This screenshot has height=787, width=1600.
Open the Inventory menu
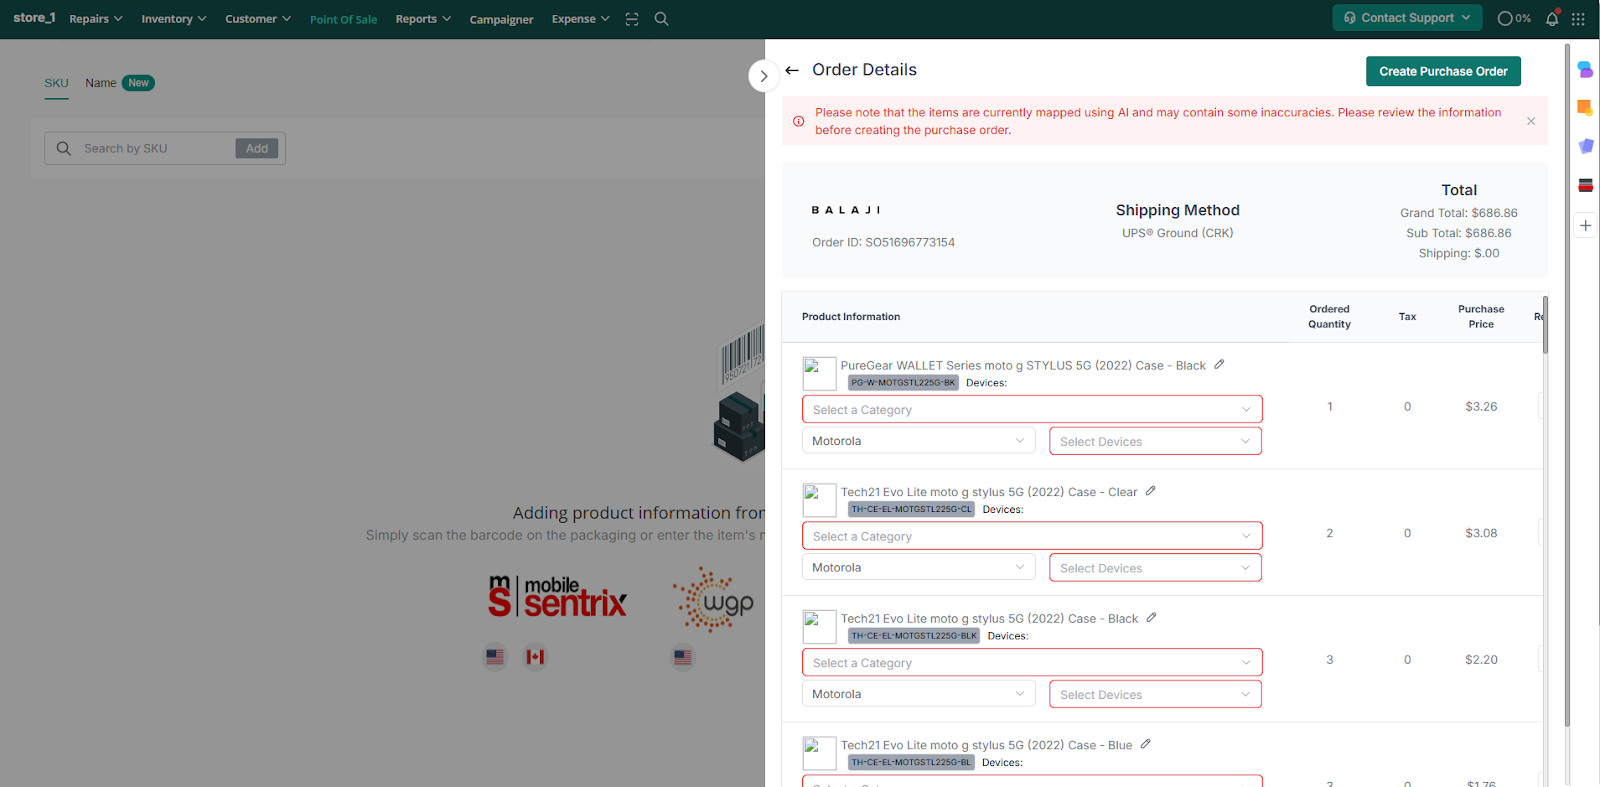click(x=173, y=19)
